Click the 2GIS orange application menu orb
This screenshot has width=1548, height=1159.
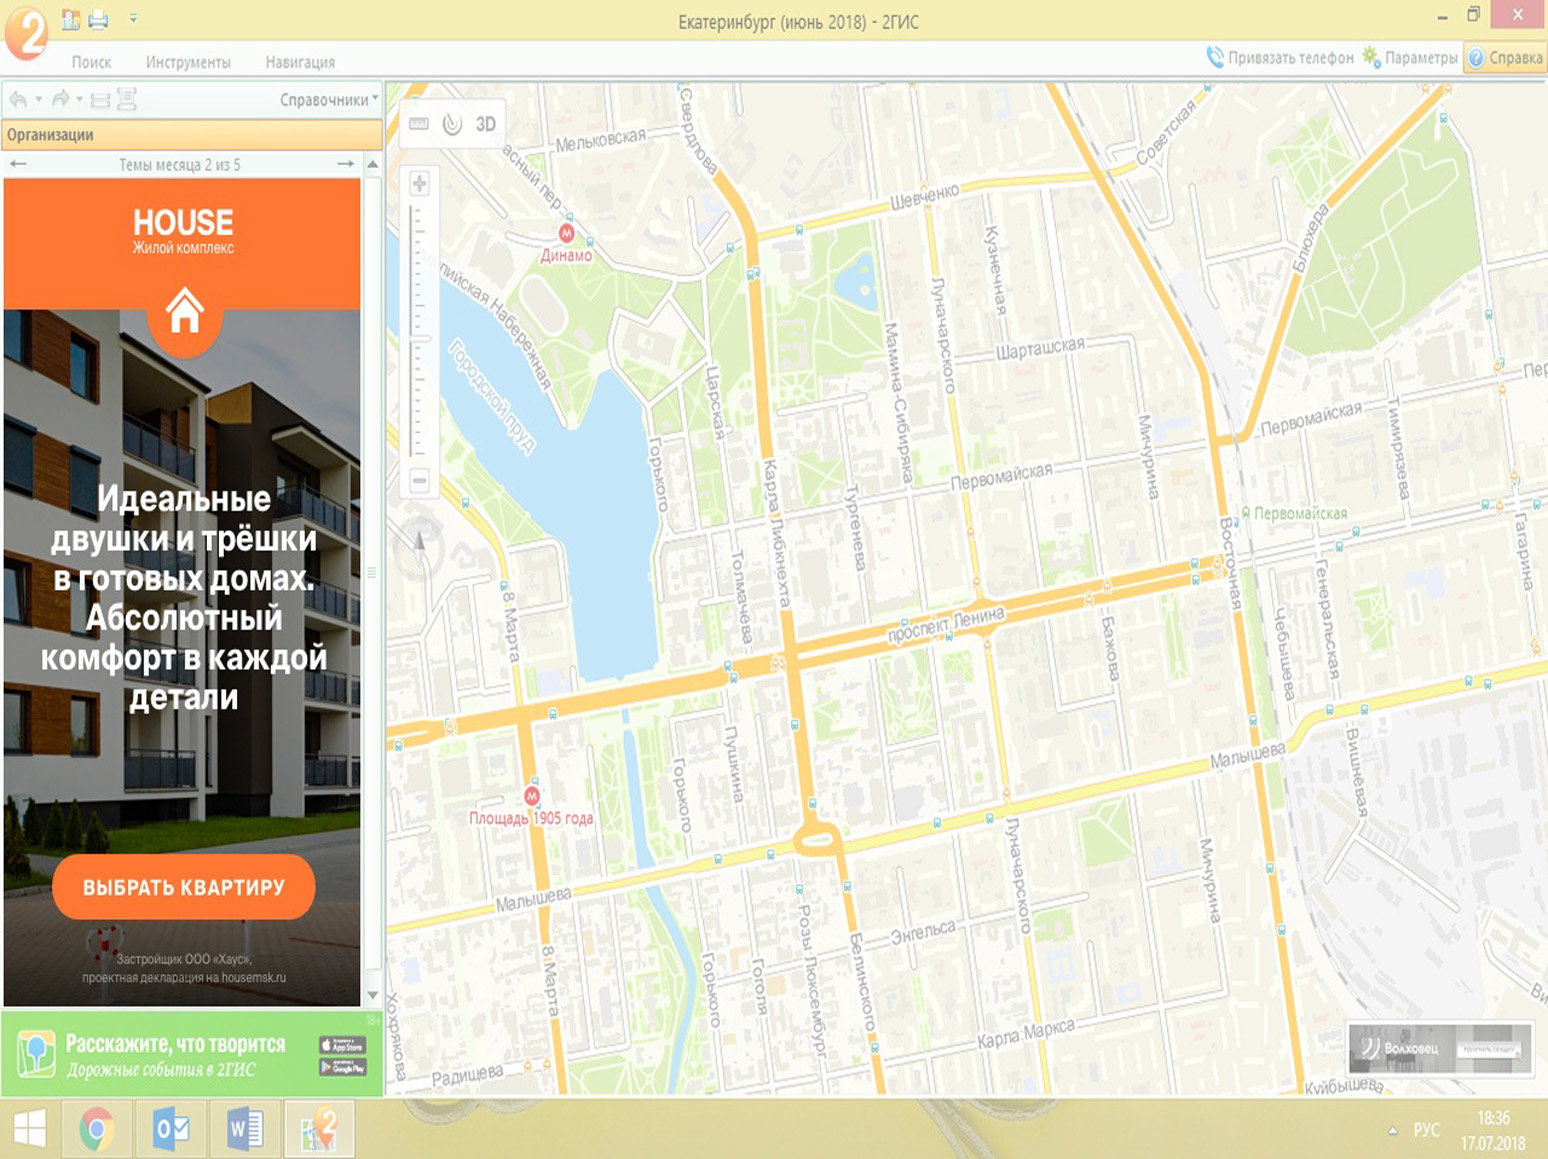pos(26,32)
